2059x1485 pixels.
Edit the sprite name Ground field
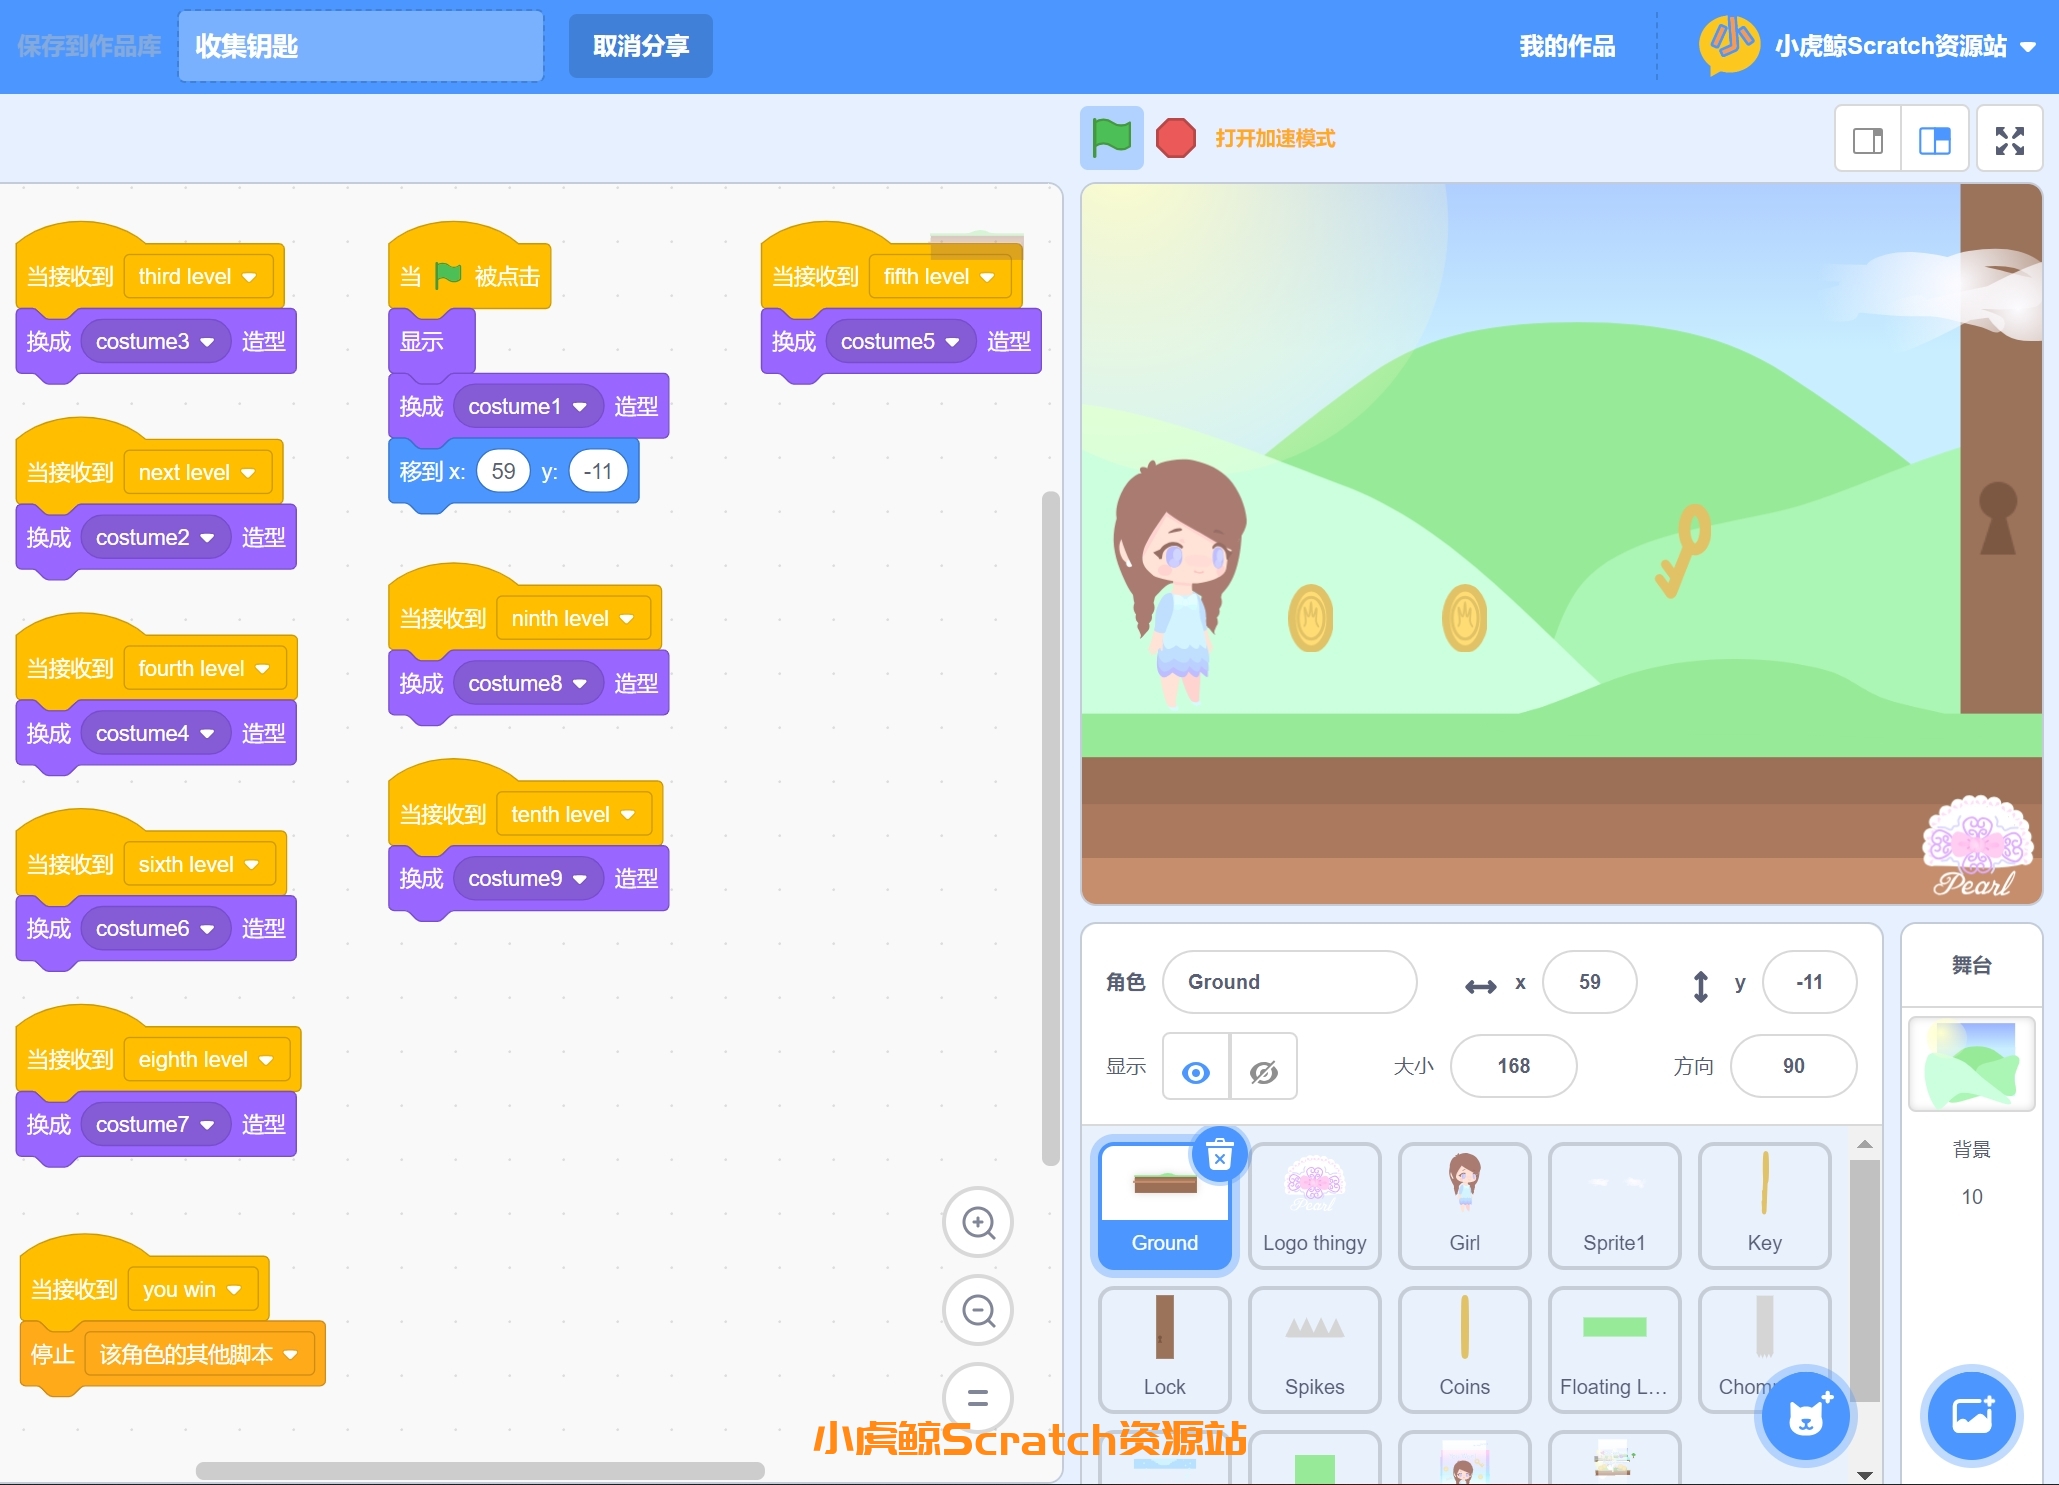(1289, 982)
